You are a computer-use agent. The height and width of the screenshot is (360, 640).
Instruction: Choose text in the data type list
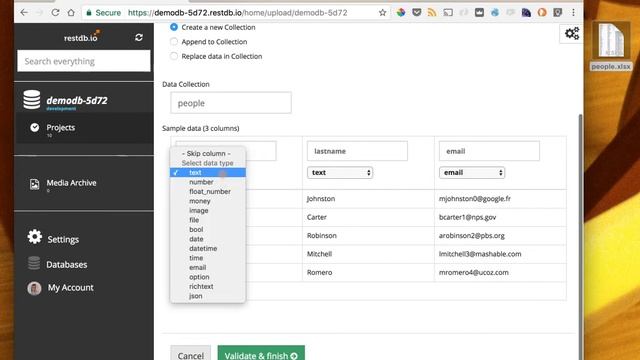point(208,173)
